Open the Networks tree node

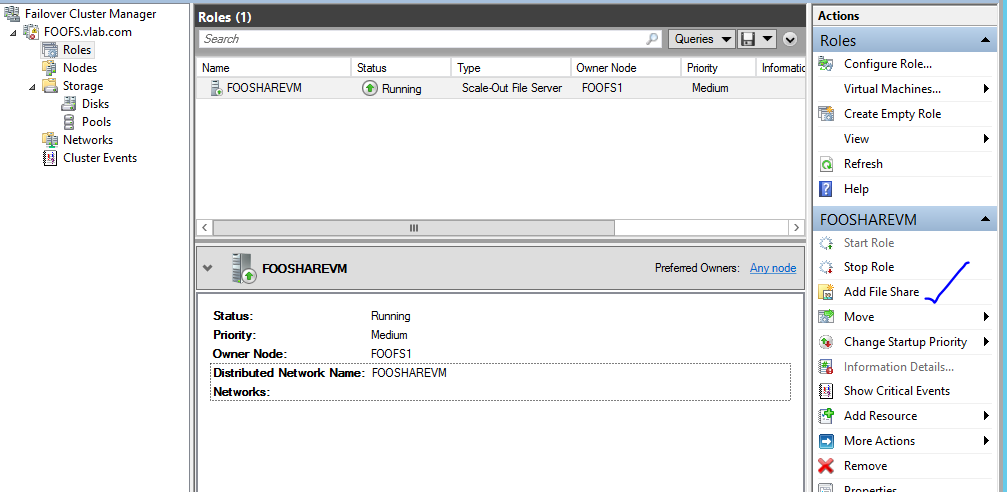tap(87, 139)
